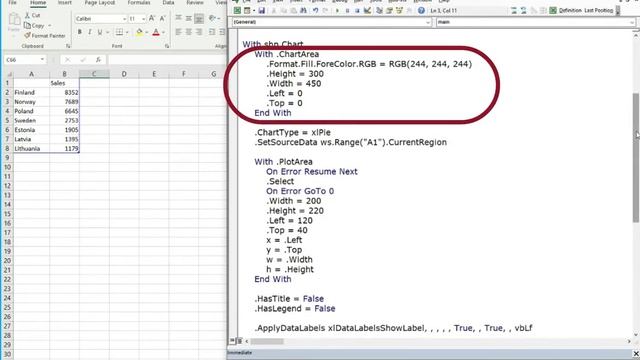Click the Break pause icon in VBA toolbar
Screen dimensions: 640x360
coord(347,10)
